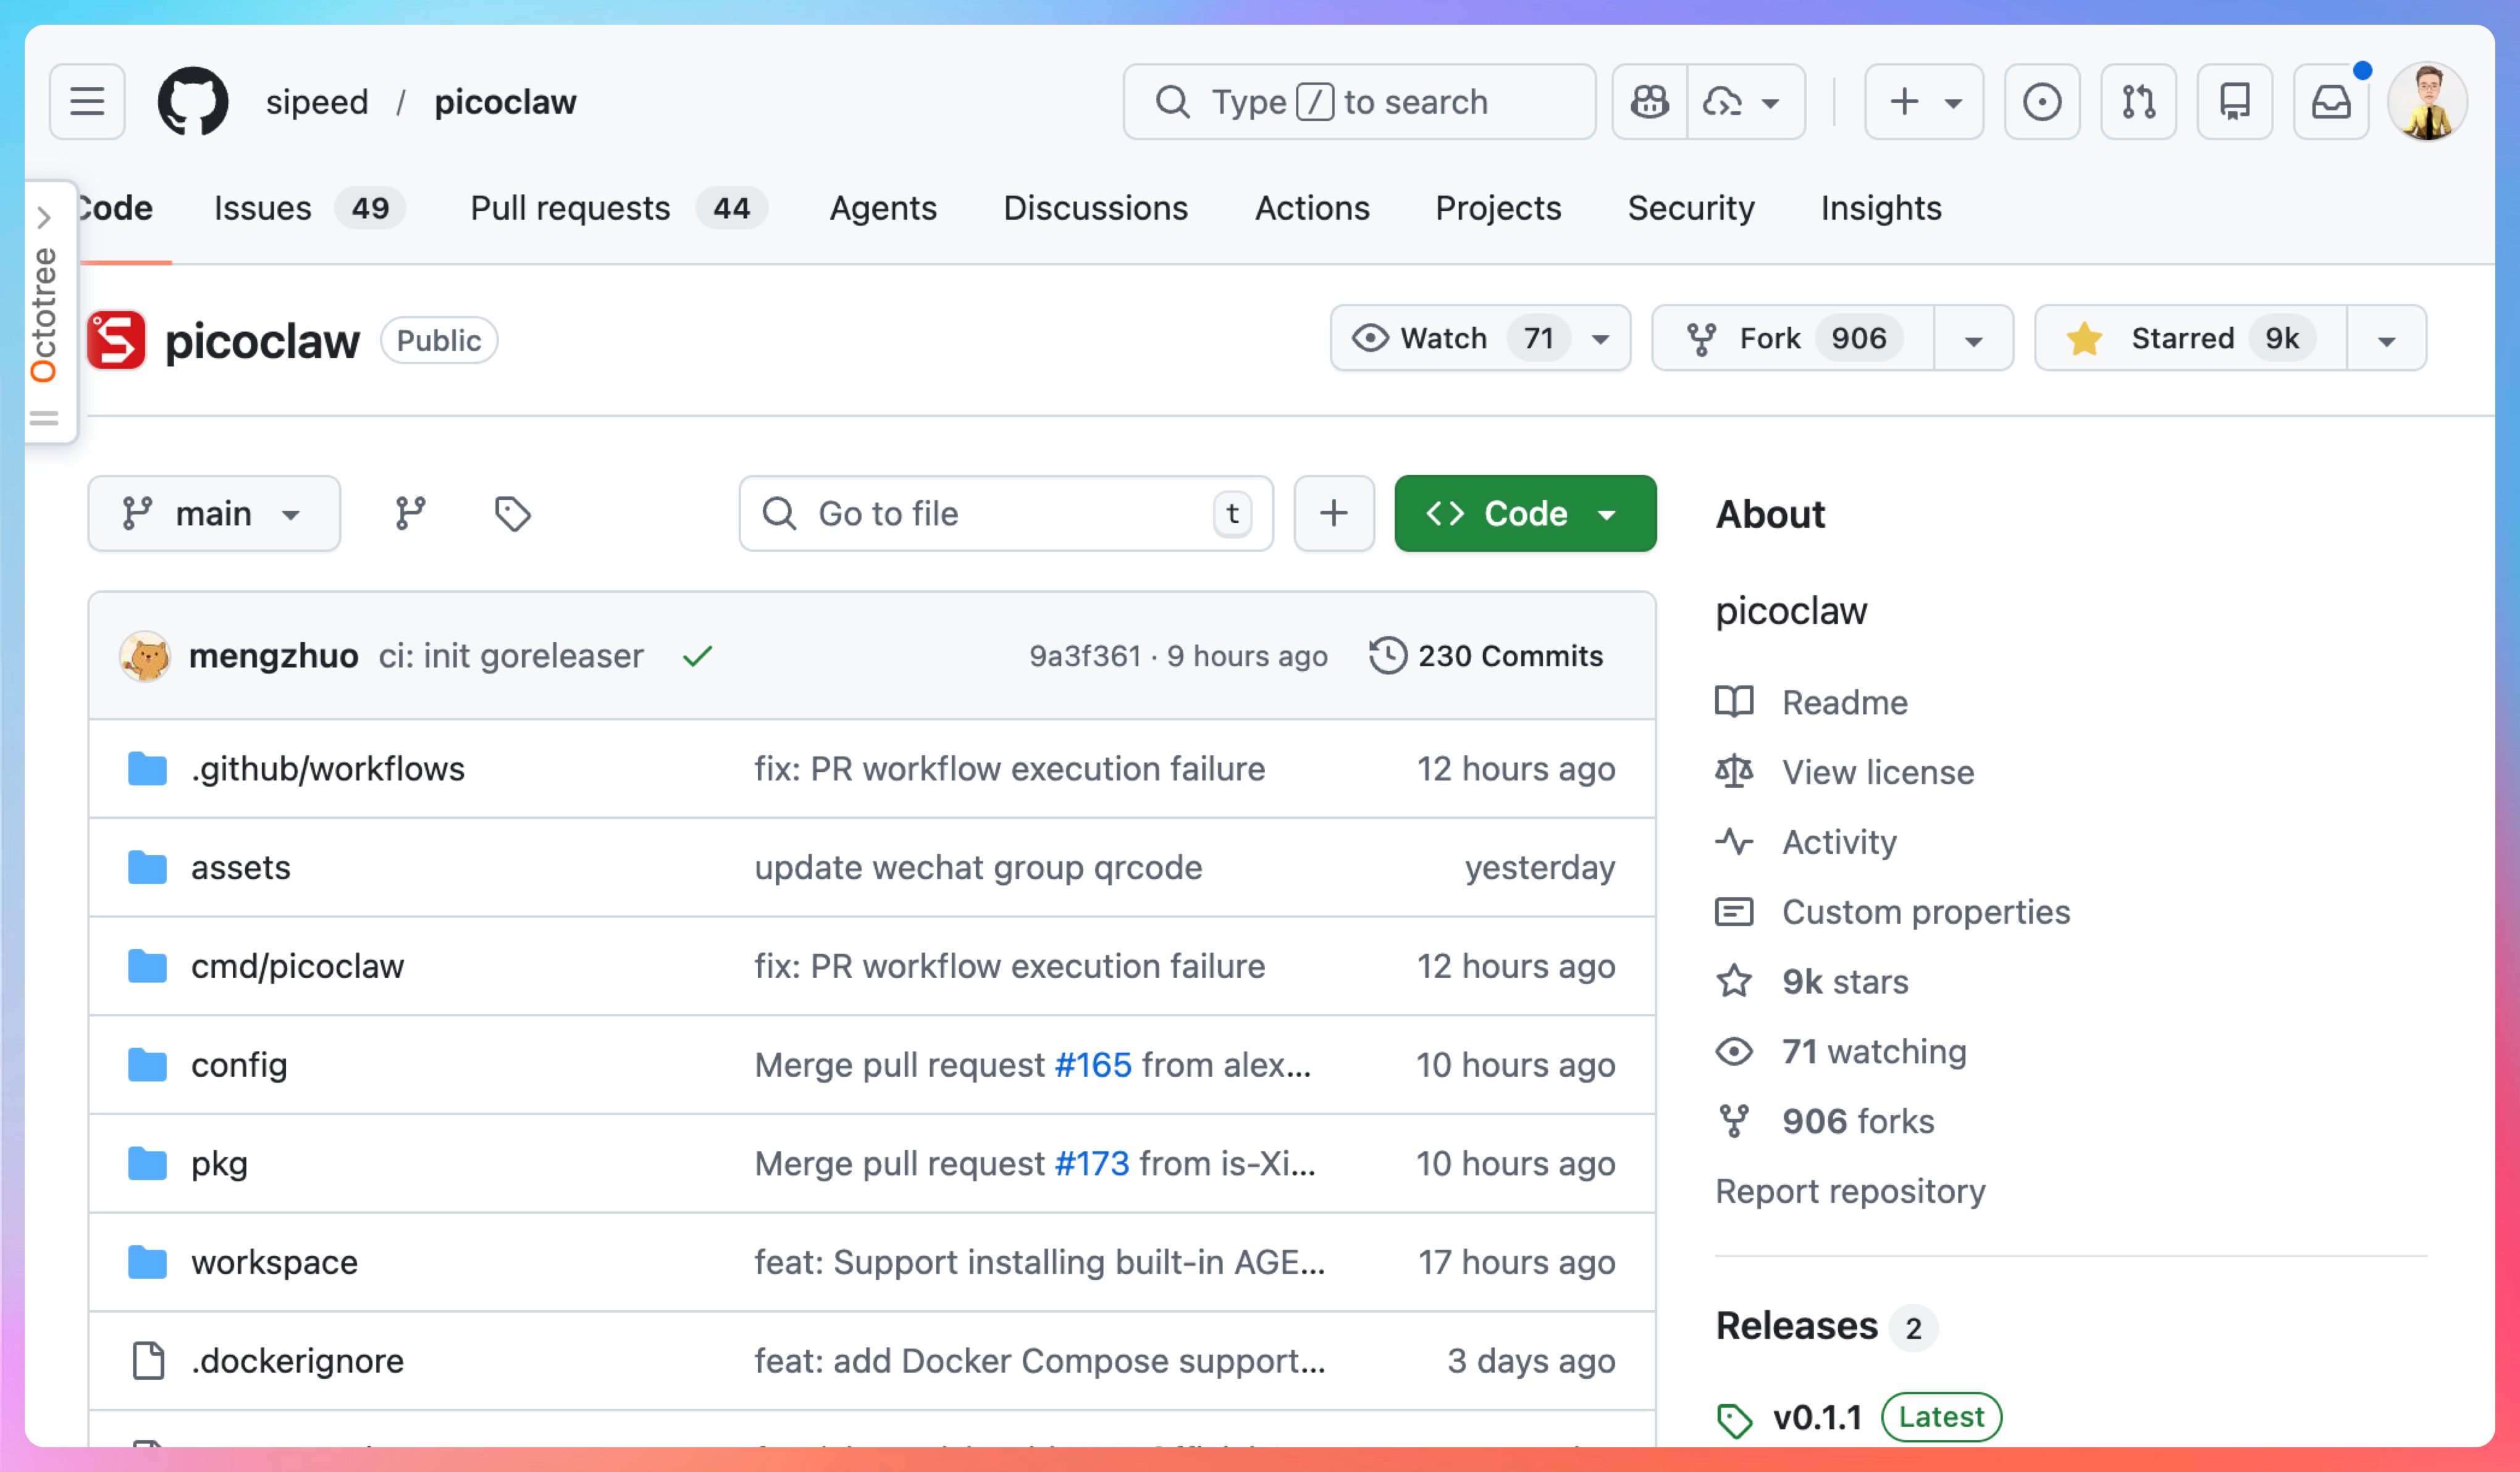
Task: Open pull request #165 link
Action: [1092, 1065]
